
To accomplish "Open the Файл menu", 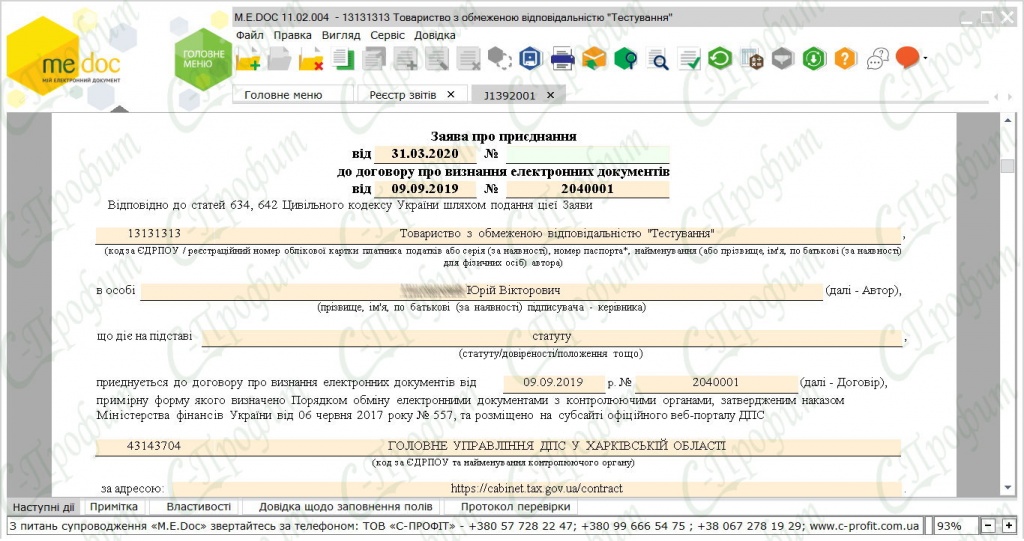I will pos(249,35).
